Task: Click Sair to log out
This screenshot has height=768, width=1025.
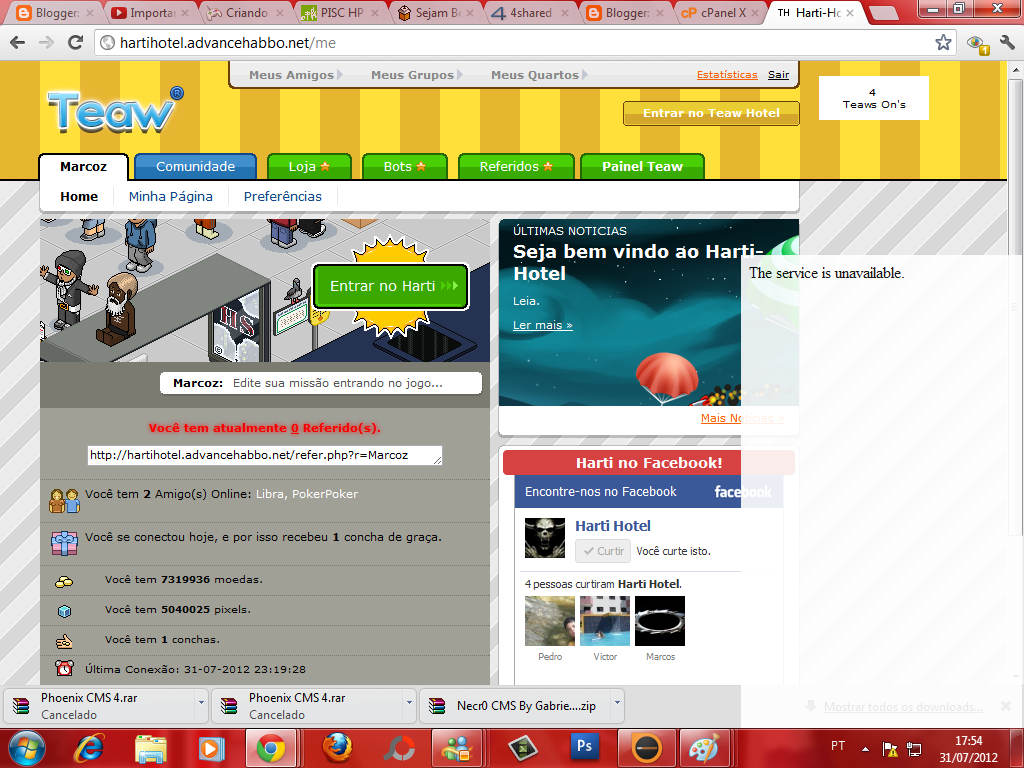Action: (x=778, y=75)
